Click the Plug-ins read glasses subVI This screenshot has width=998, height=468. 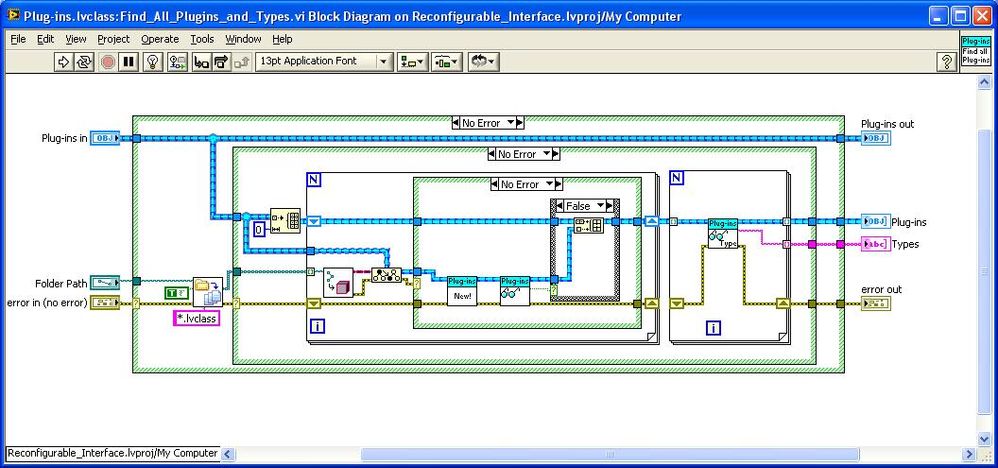pos(515,291)
